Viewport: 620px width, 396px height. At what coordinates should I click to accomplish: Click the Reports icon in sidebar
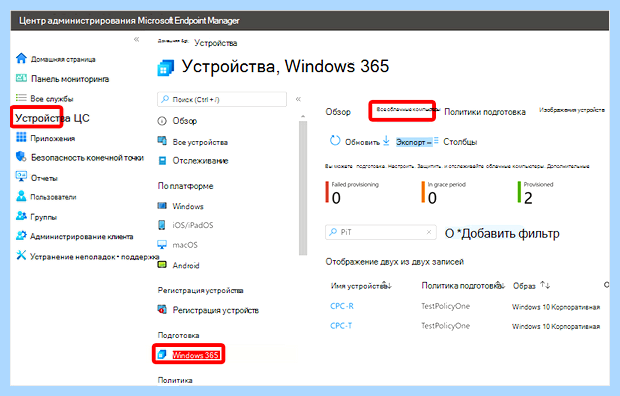pos(21,176)
